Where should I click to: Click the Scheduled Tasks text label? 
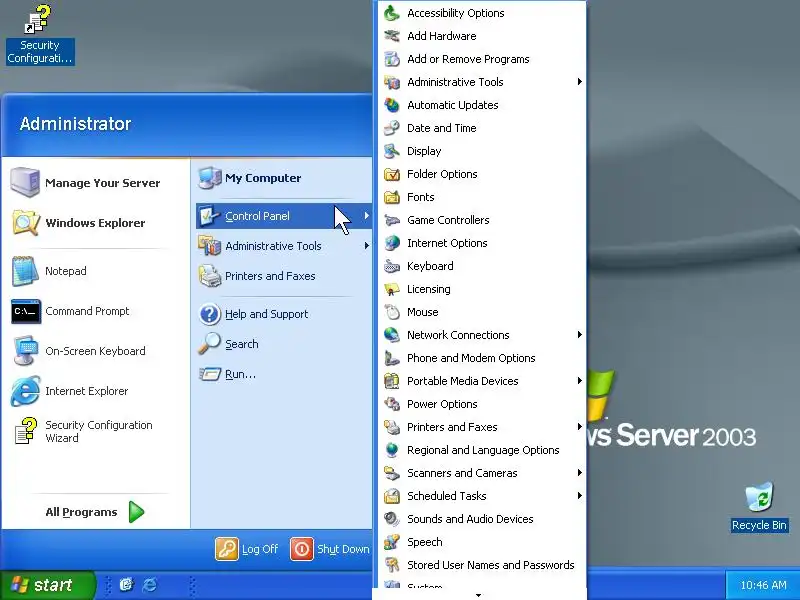[446, 496]
